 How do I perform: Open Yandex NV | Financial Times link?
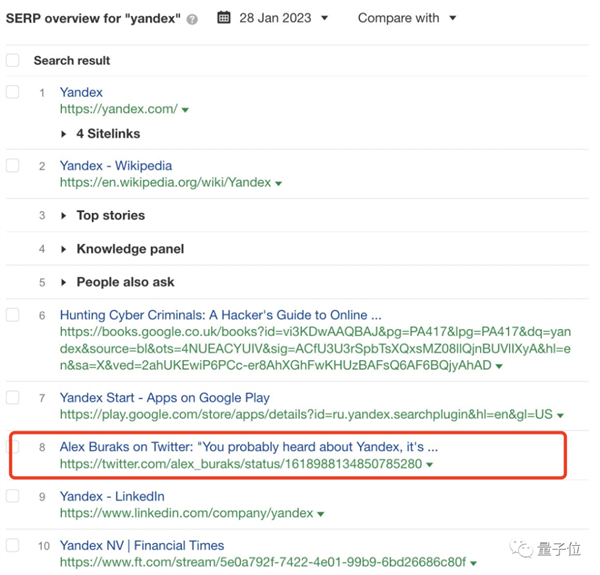coord(142,546)
